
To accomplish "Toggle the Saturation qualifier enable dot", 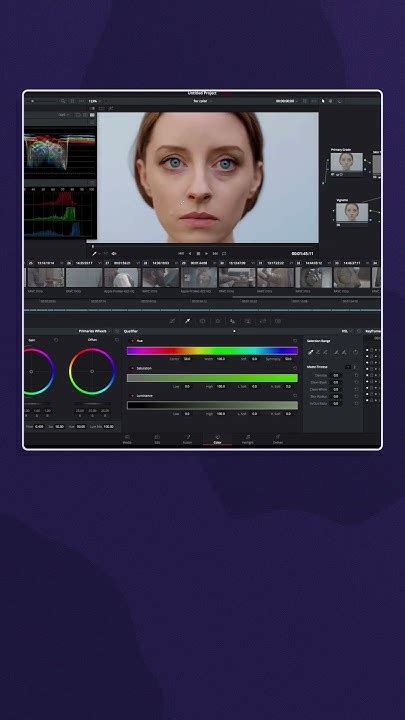I will (133, 368).
